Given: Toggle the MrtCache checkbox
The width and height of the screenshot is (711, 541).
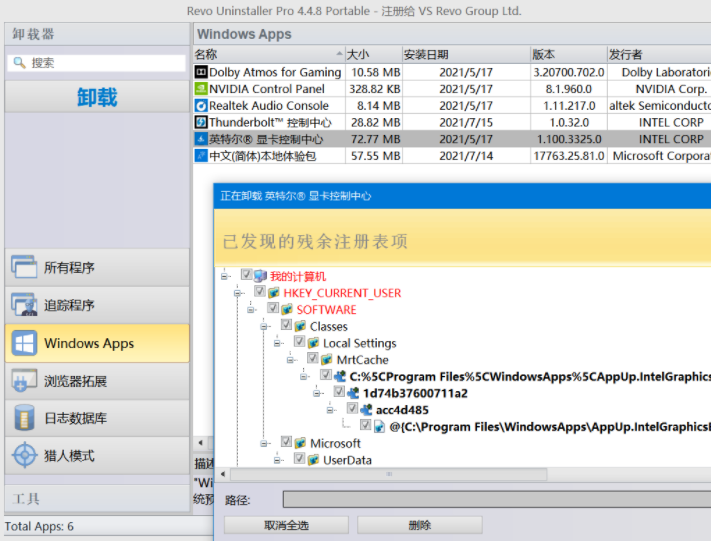Looking at the screenshot, I should [x=312, y=358].
